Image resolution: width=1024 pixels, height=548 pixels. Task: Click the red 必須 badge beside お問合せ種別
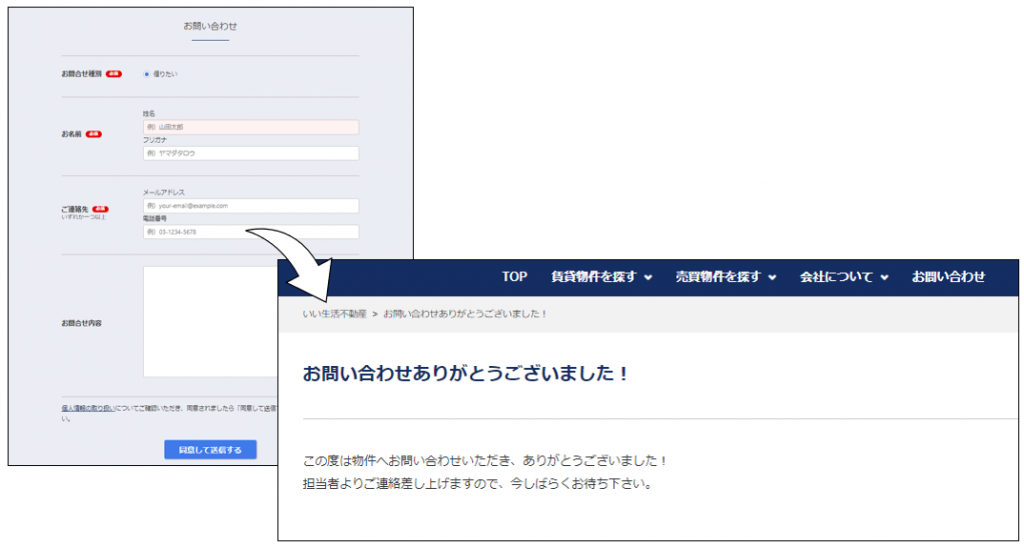114,74
